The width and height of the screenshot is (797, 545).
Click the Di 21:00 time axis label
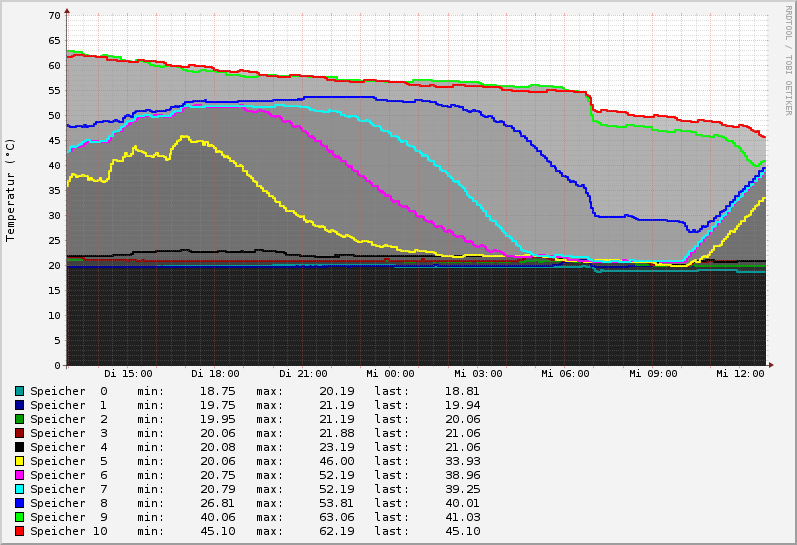pyautogui.click(x=303, y=374)
